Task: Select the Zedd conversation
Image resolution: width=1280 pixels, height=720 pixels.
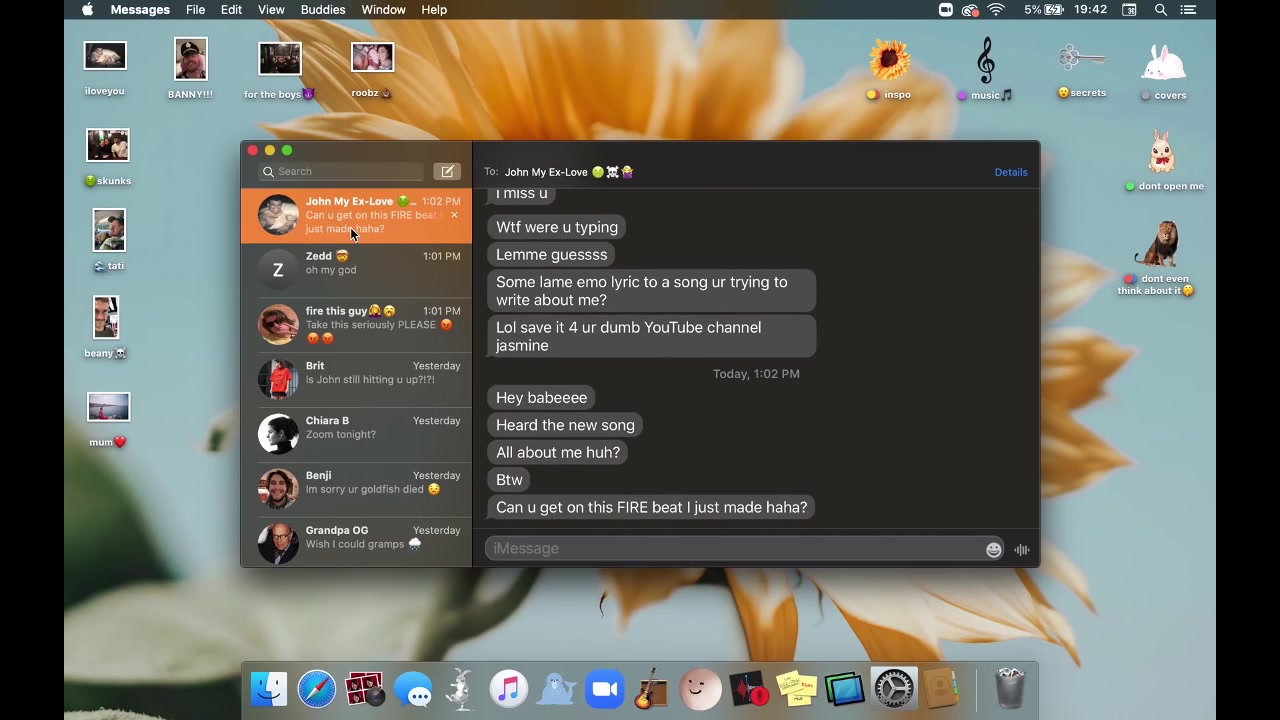Action: click(x=356, y=270)
